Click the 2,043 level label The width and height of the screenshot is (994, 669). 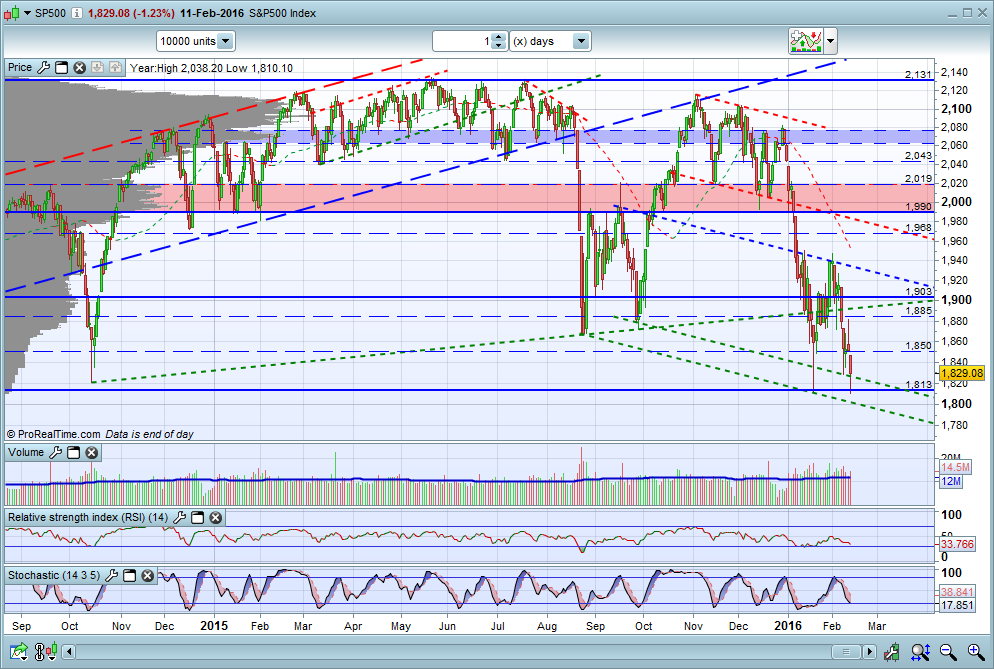(919, 155)
